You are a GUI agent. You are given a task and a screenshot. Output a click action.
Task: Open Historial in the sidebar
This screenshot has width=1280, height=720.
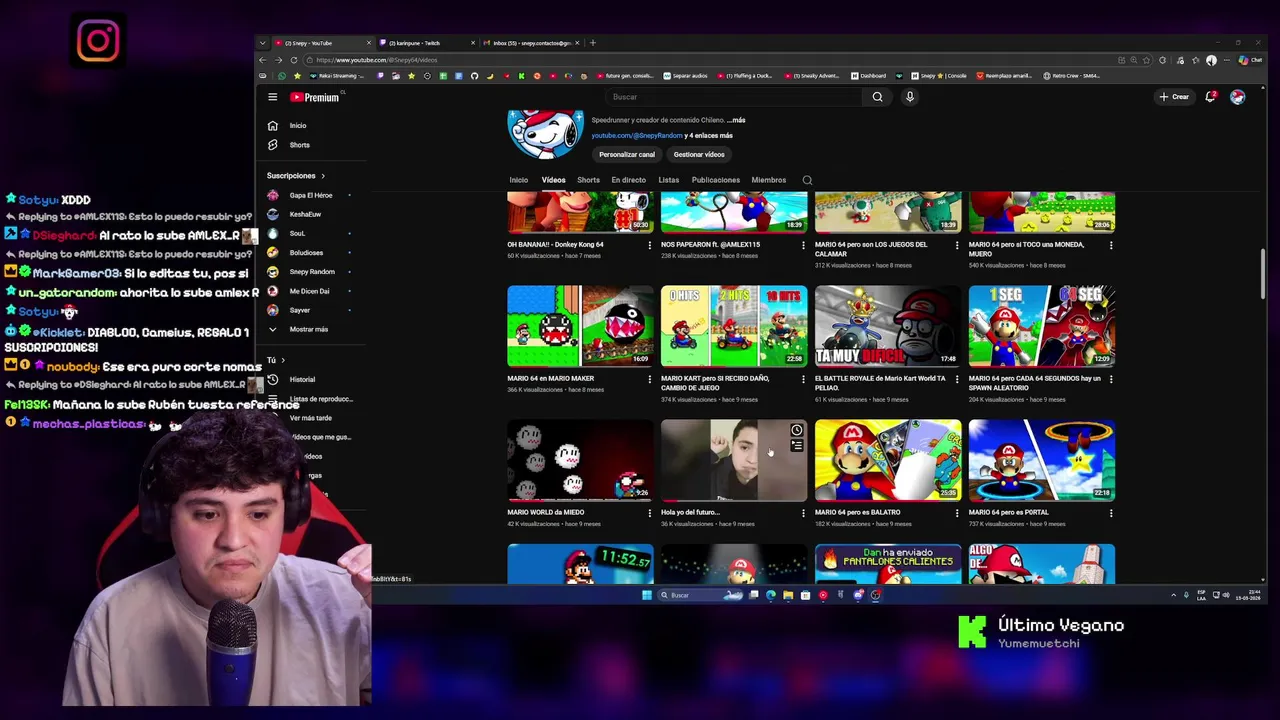click(302, 380)
